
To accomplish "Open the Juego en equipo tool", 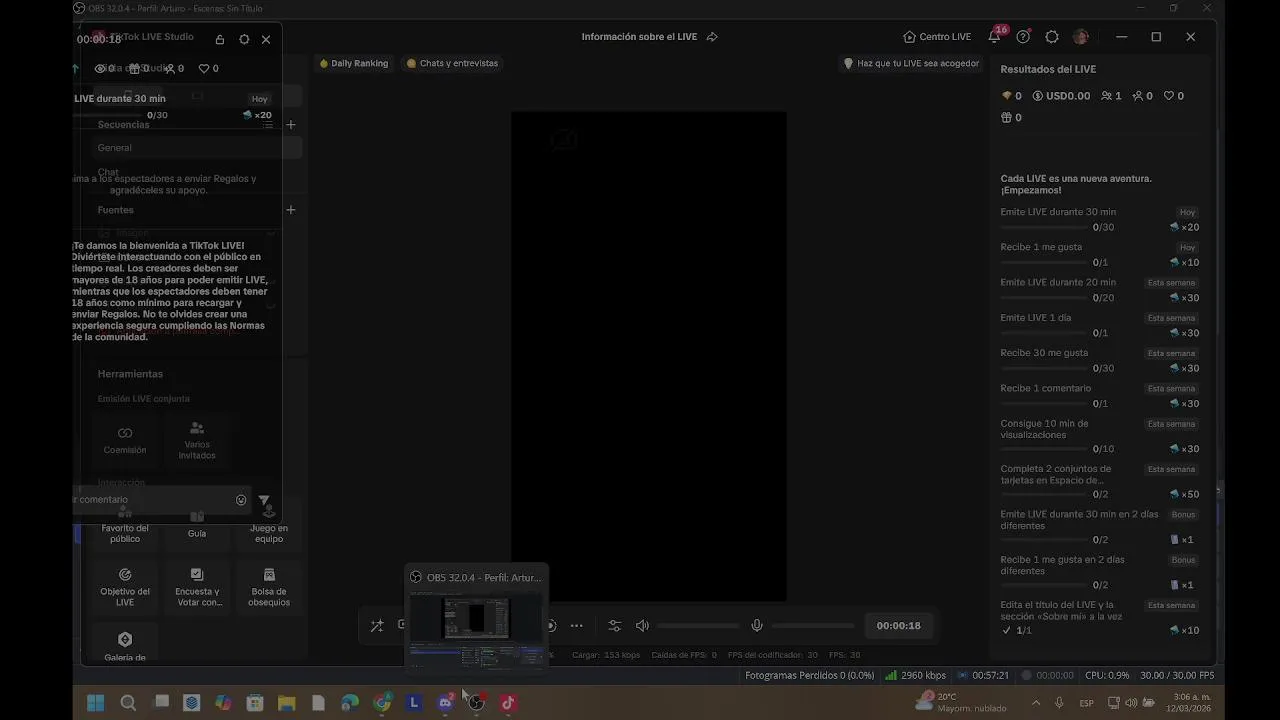I will click(269, 523).
